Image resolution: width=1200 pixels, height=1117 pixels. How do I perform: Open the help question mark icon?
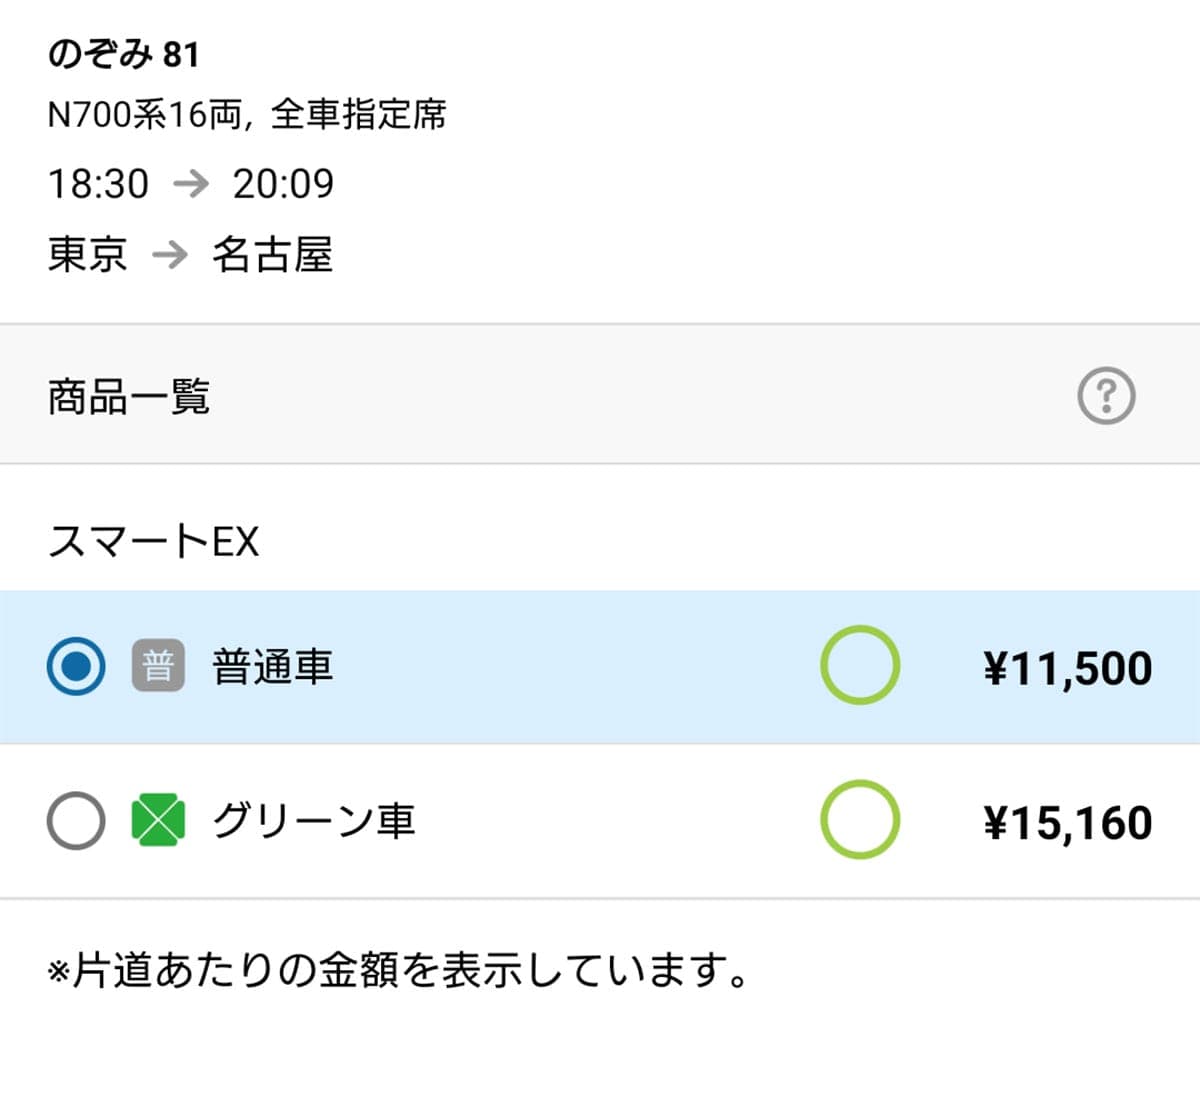(x=1106, y=396)
